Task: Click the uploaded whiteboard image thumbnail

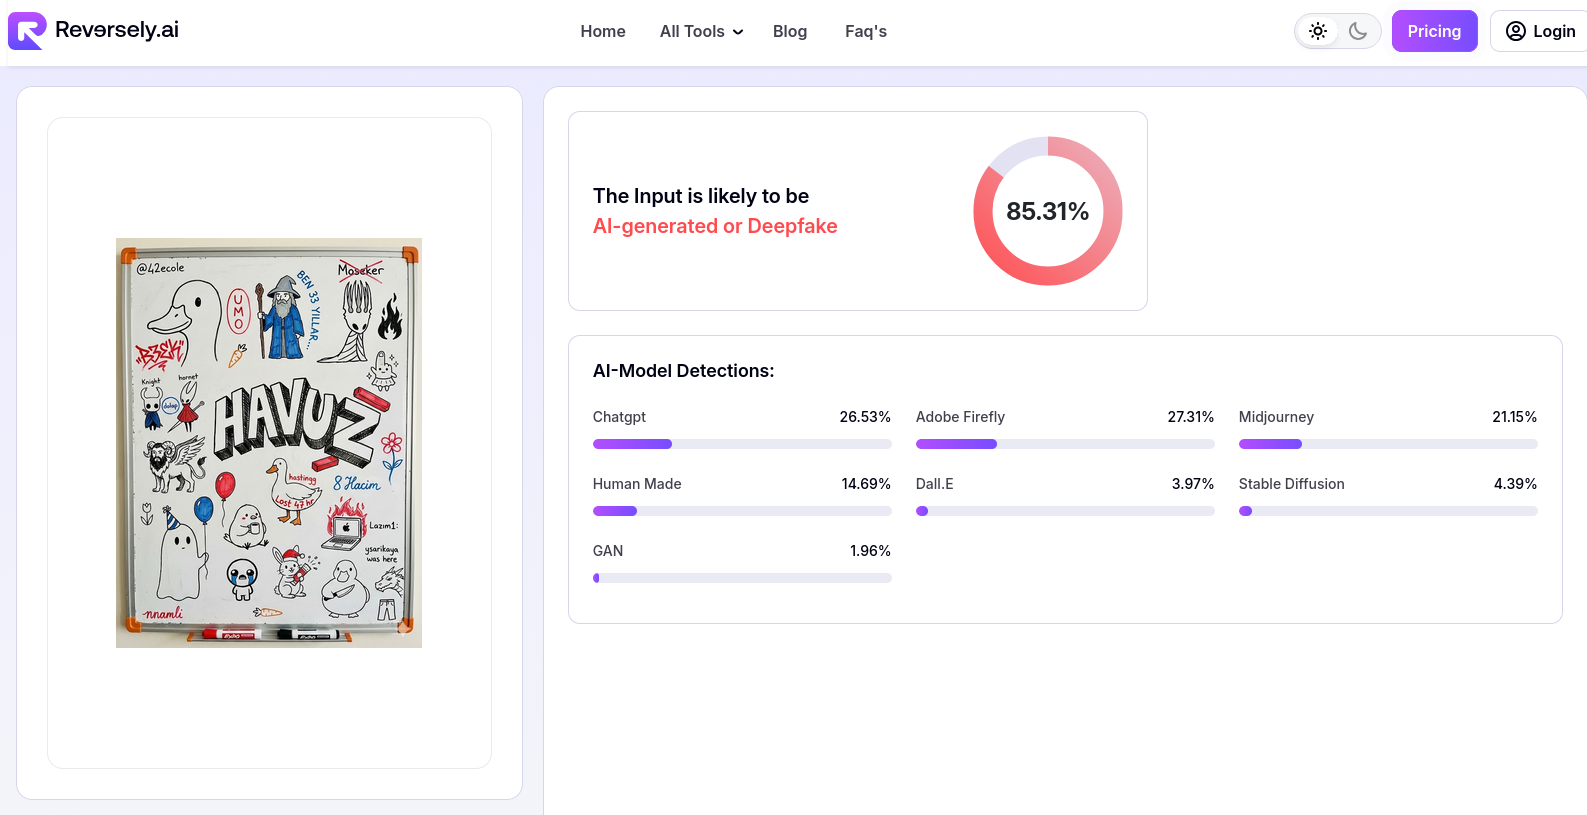Action: [268, 442]
